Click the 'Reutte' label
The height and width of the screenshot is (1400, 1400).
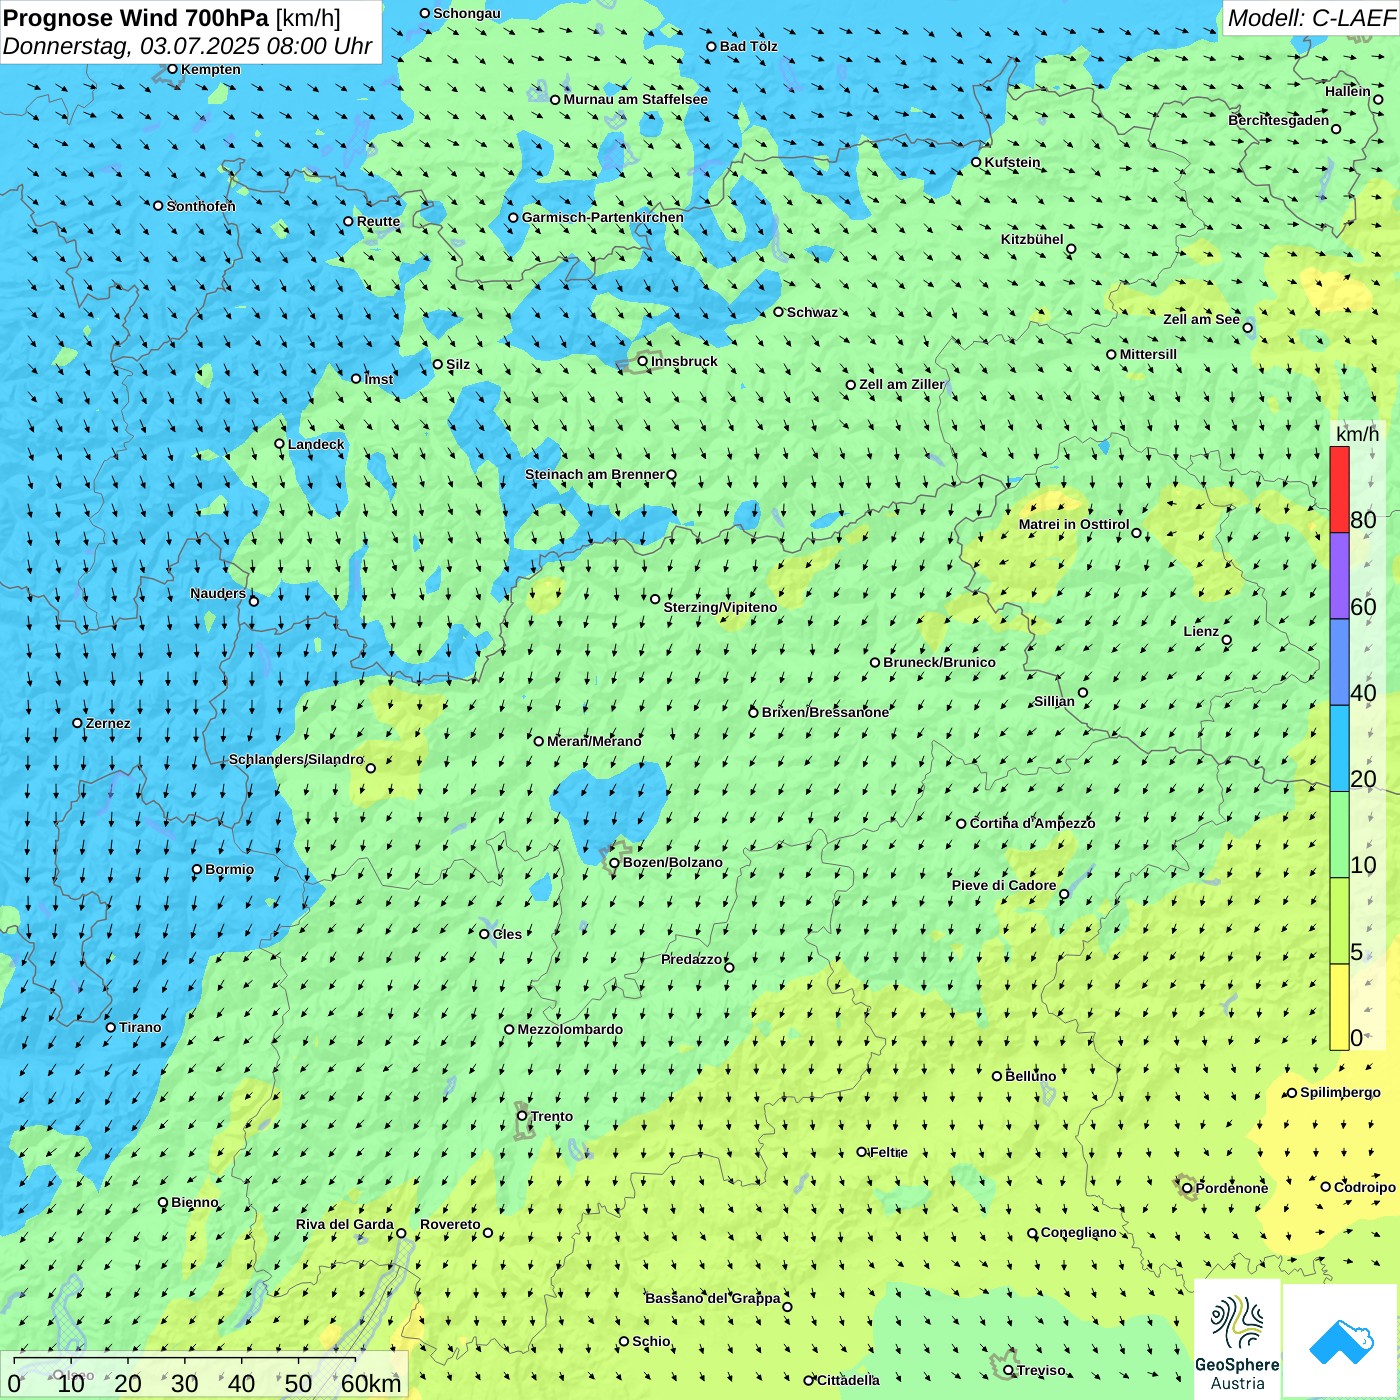click(378, 221)
